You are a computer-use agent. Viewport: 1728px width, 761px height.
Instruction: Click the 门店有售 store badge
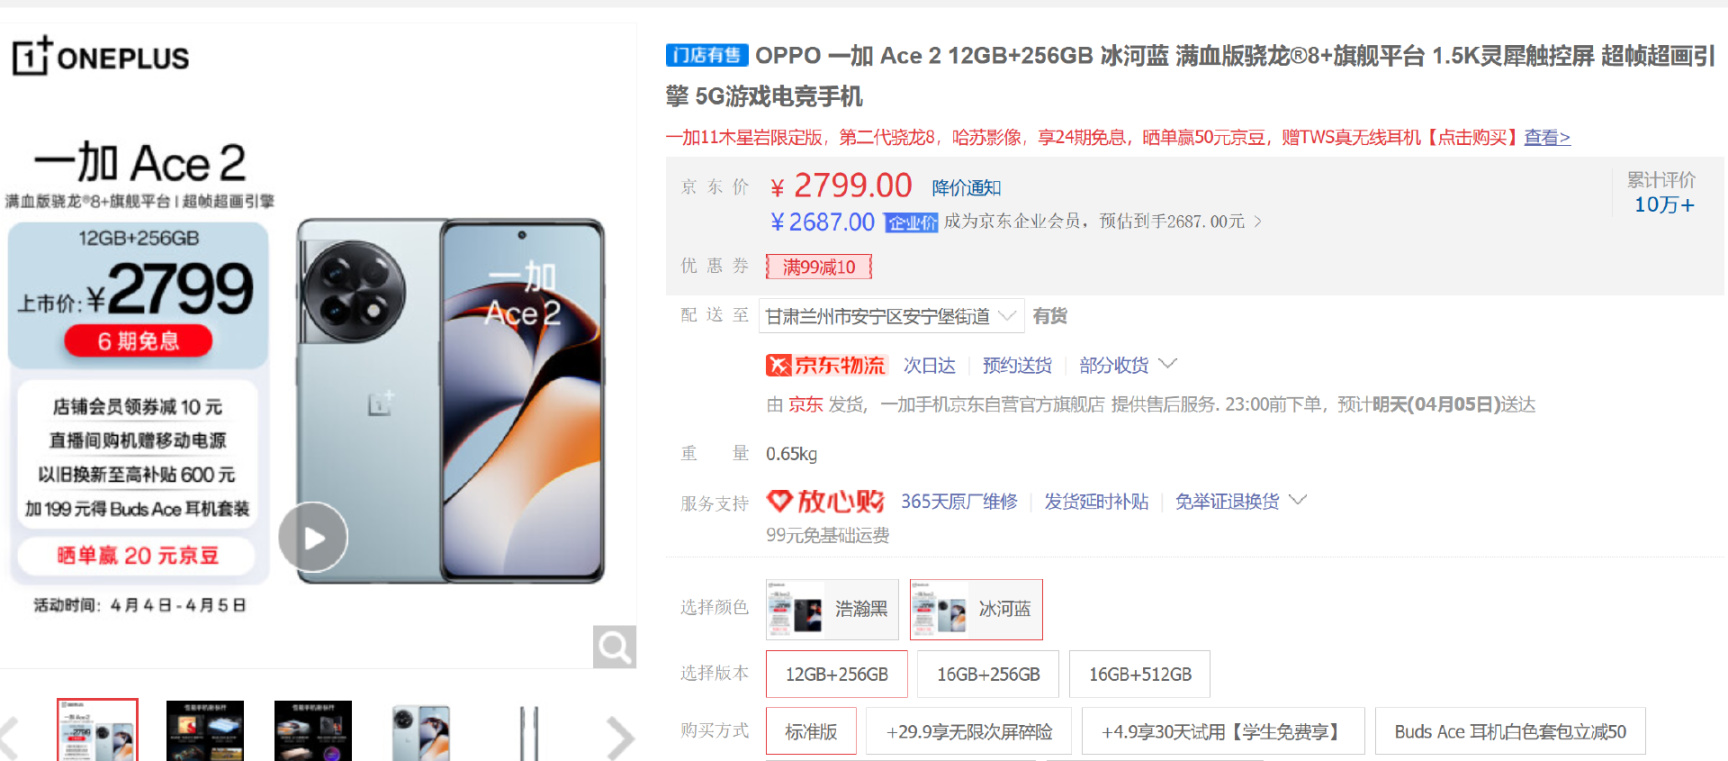707,55
